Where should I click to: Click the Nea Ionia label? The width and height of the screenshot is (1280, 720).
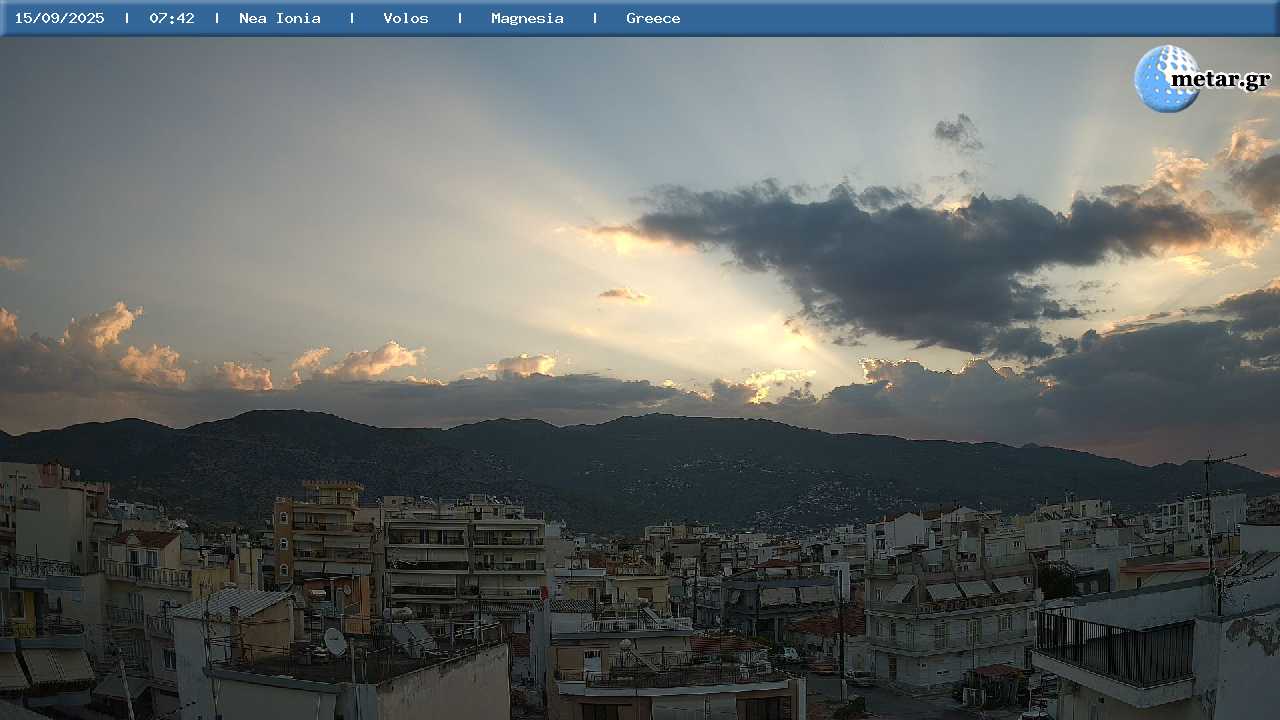pos(280,18)
